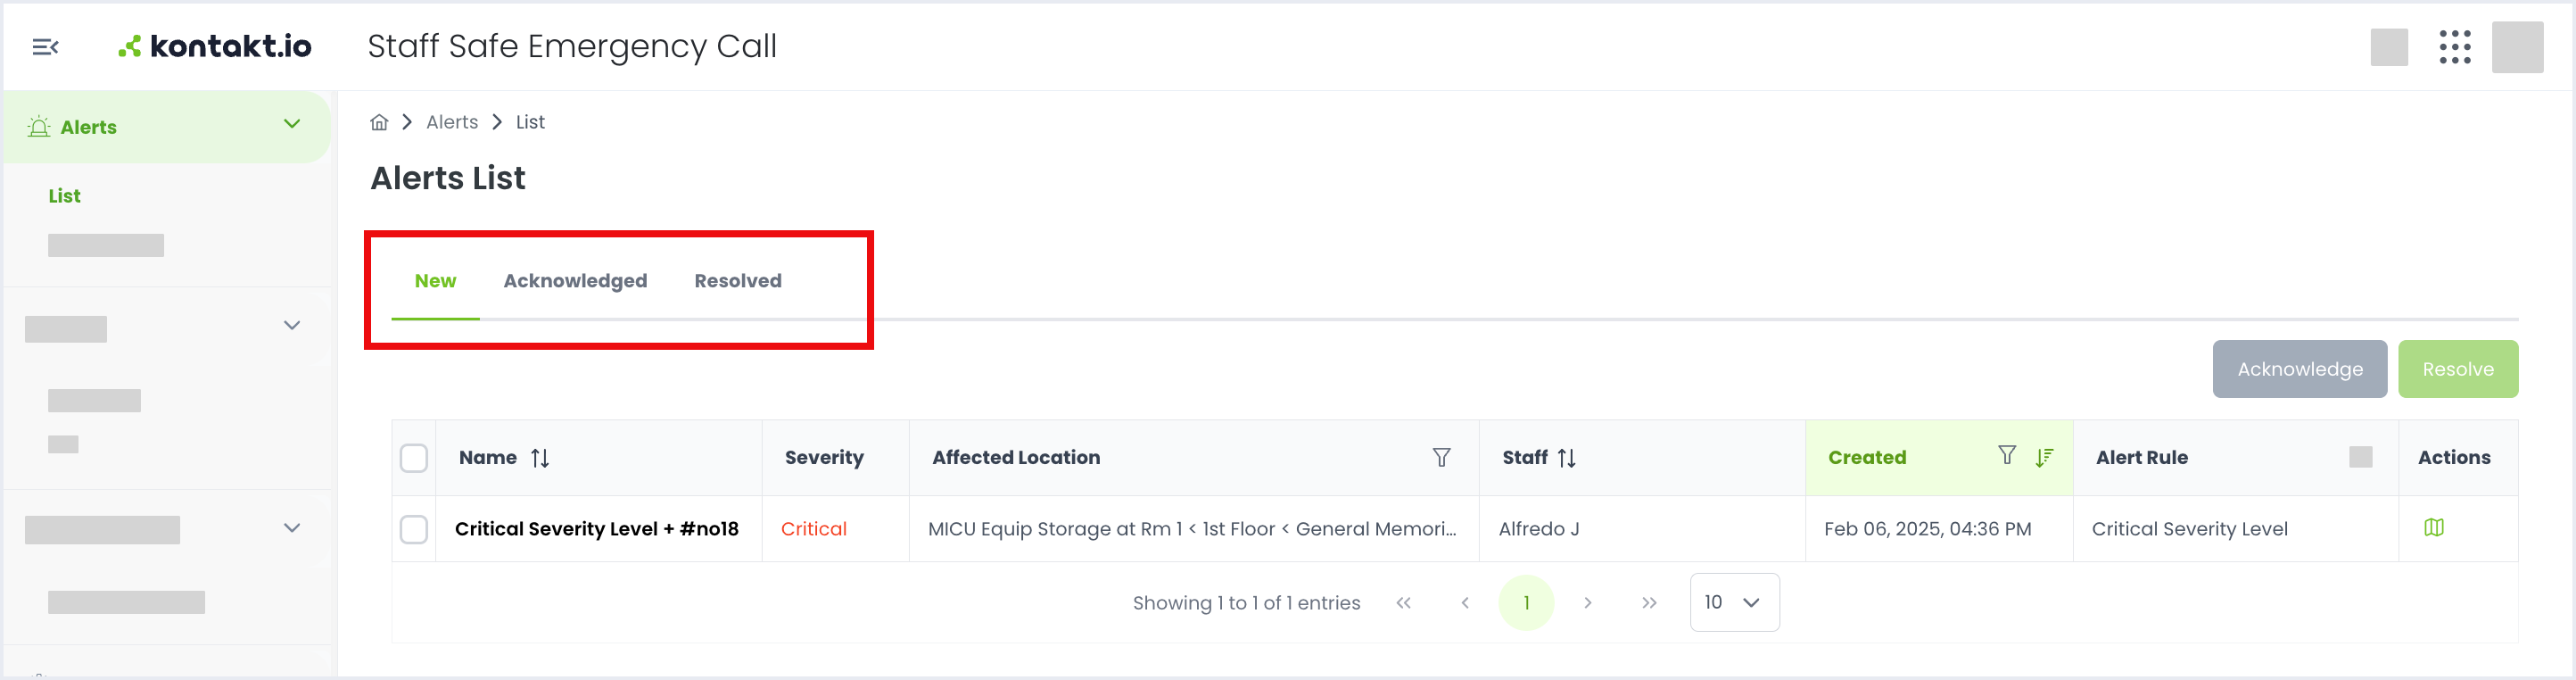The width and height of the screenshot is (2576, 680).
Task: Toggle descending sort on Created column
Action: (x=2044, y=457)
